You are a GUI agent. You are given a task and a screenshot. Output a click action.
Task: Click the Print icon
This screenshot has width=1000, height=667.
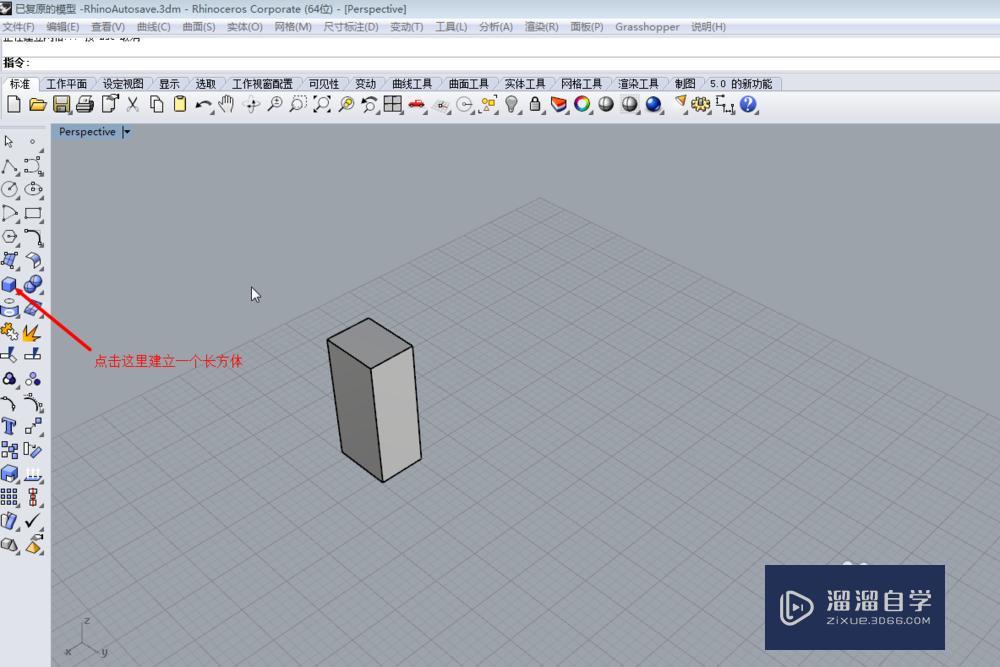(85, 105)
